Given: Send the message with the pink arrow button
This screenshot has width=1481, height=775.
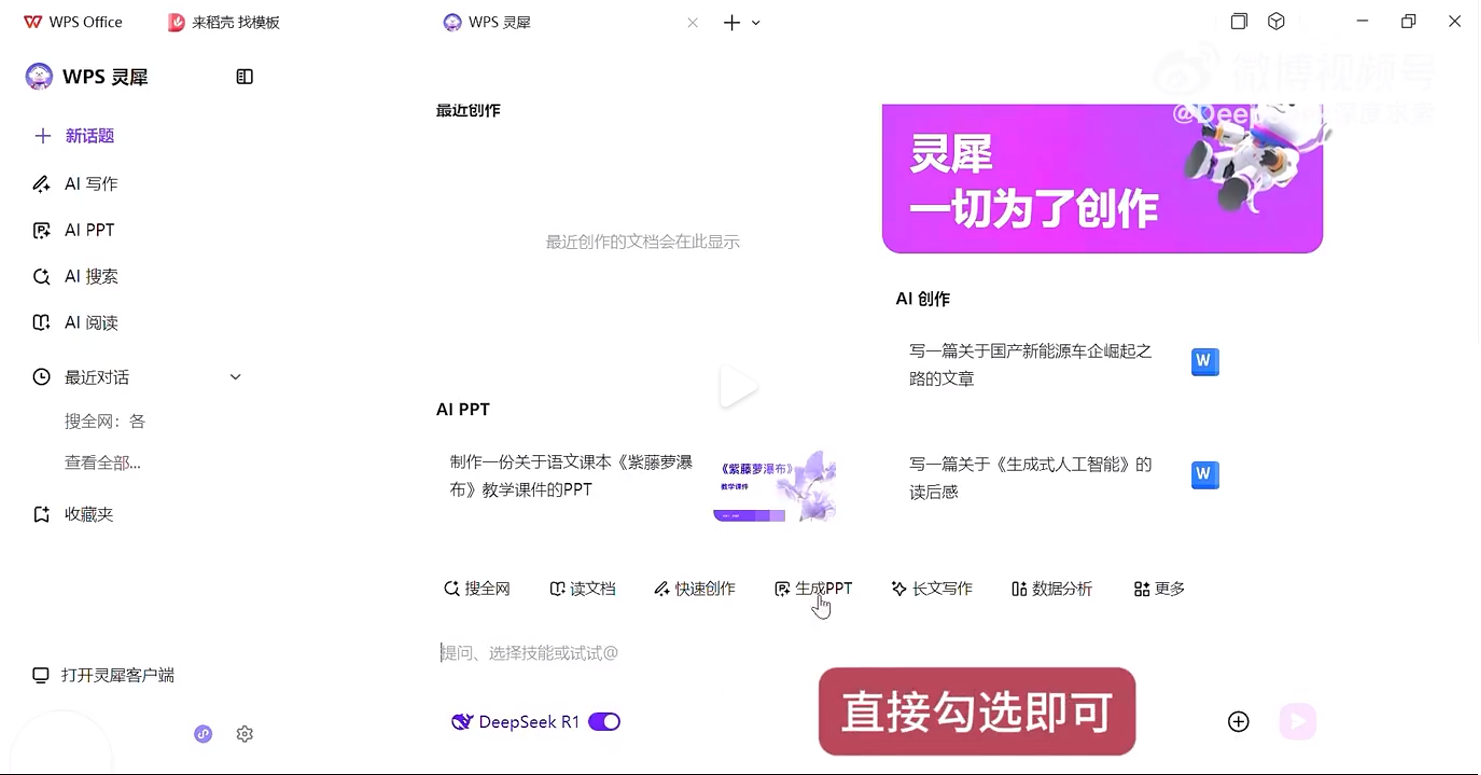Looking at the screenshot, I should coord(1297,722).
